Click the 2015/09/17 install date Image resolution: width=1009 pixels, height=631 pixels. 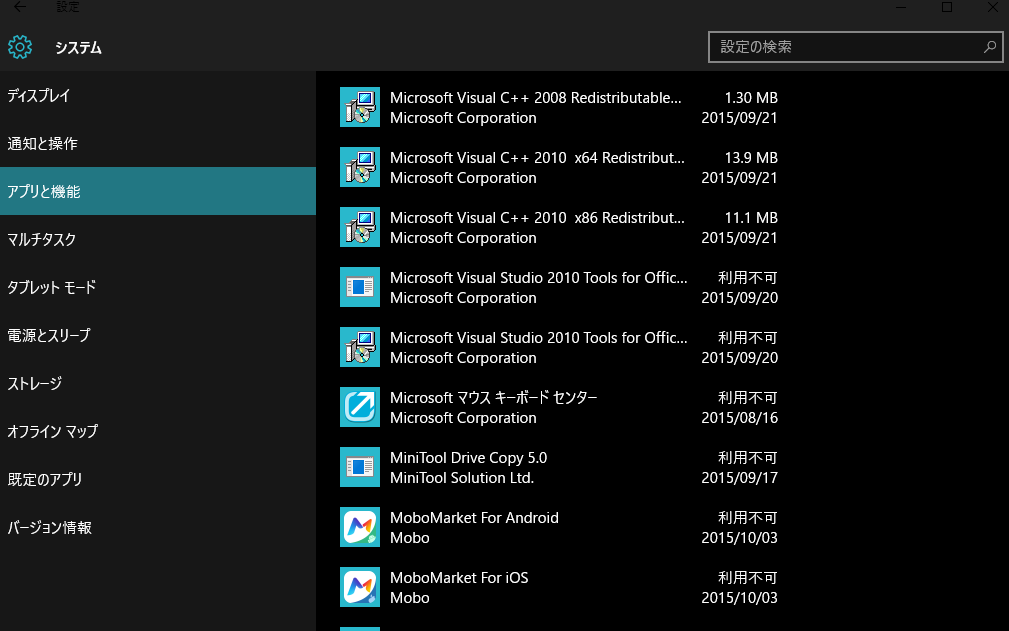pos(739,478)
